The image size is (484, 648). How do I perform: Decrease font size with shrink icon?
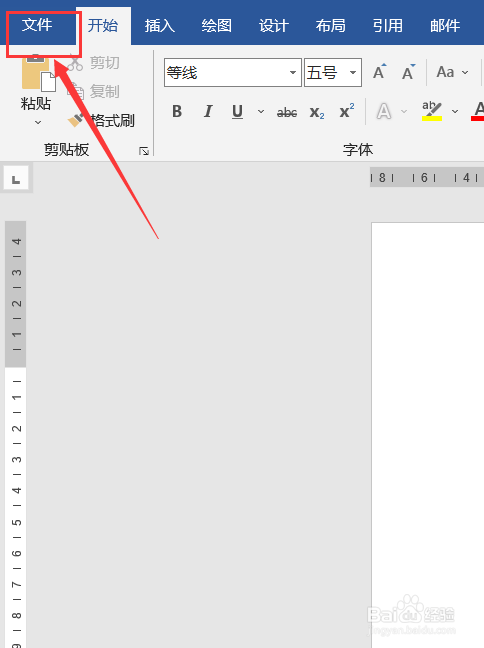pos(408,72)
